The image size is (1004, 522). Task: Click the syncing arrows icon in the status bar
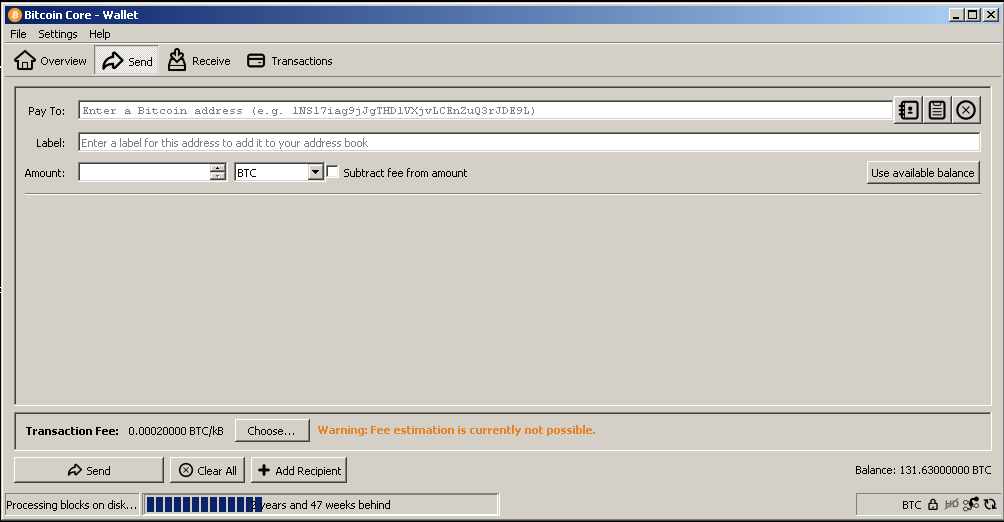click(x=991, y=505)
